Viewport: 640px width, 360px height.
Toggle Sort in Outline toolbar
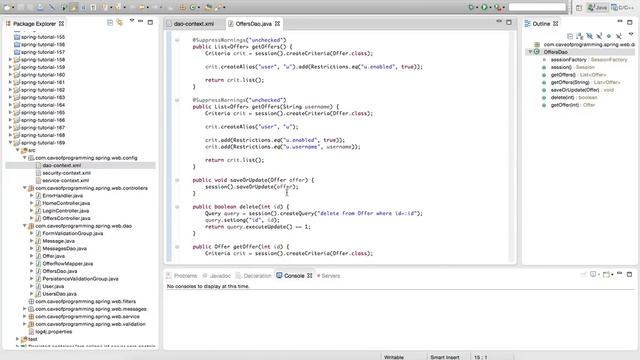coord(580,36)
